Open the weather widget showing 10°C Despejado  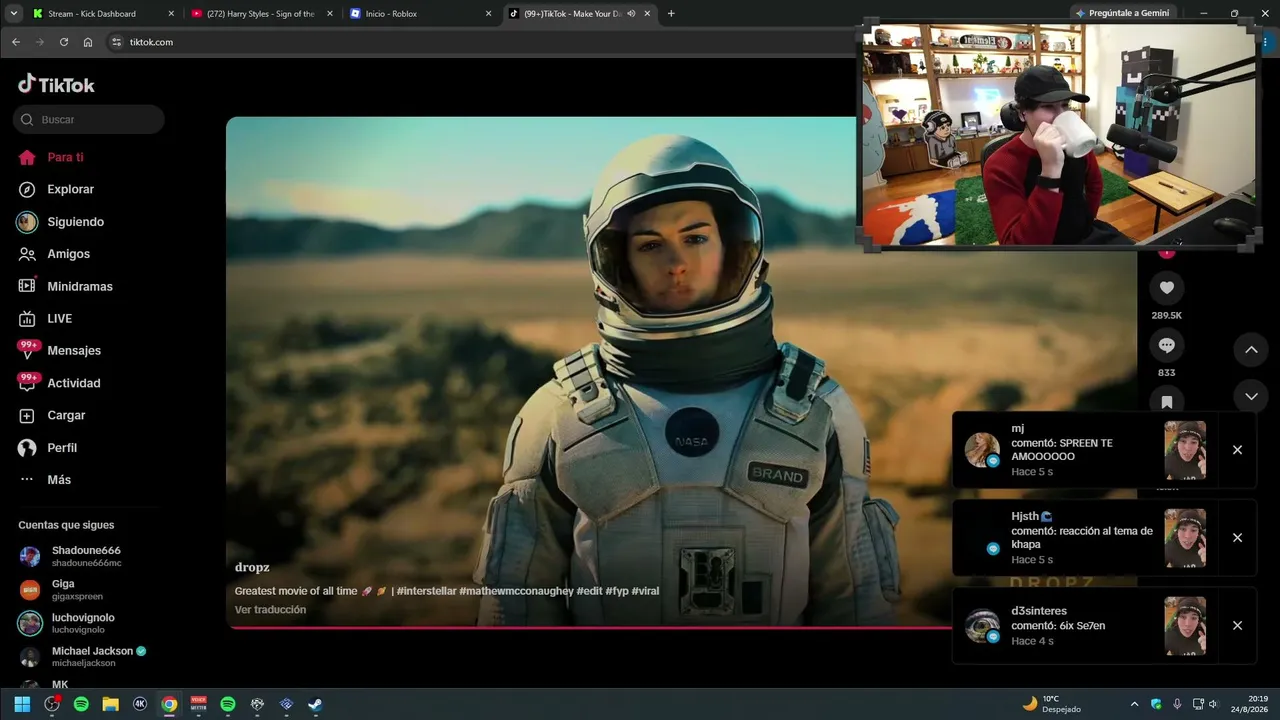tap(1051, 704)
